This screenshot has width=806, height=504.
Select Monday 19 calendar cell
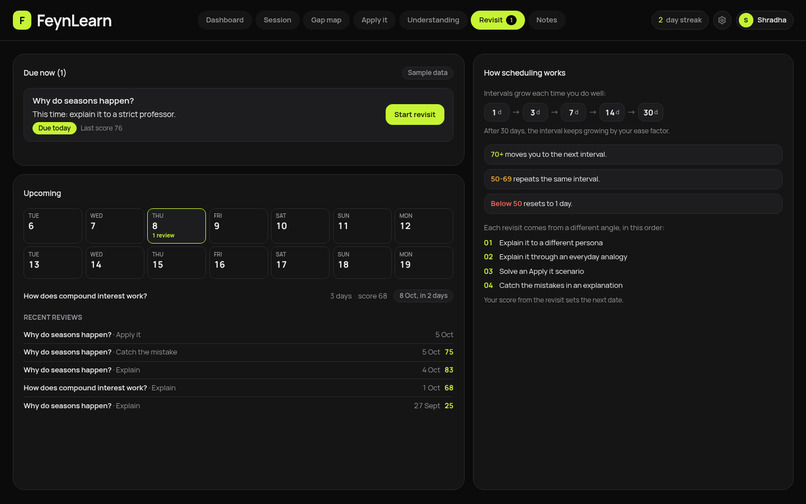[x=424, y=262]
